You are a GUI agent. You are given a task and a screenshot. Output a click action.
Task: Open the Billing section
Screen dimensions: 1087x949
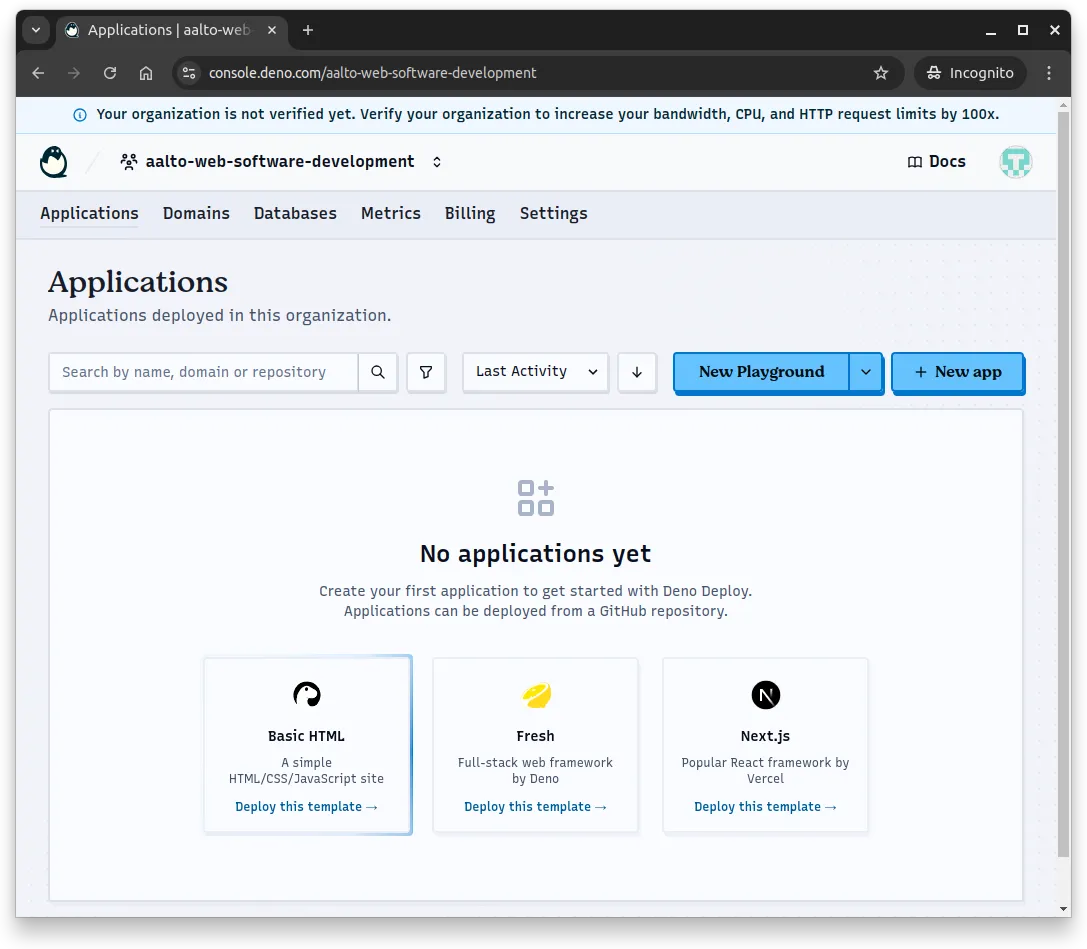pos(469,213)
